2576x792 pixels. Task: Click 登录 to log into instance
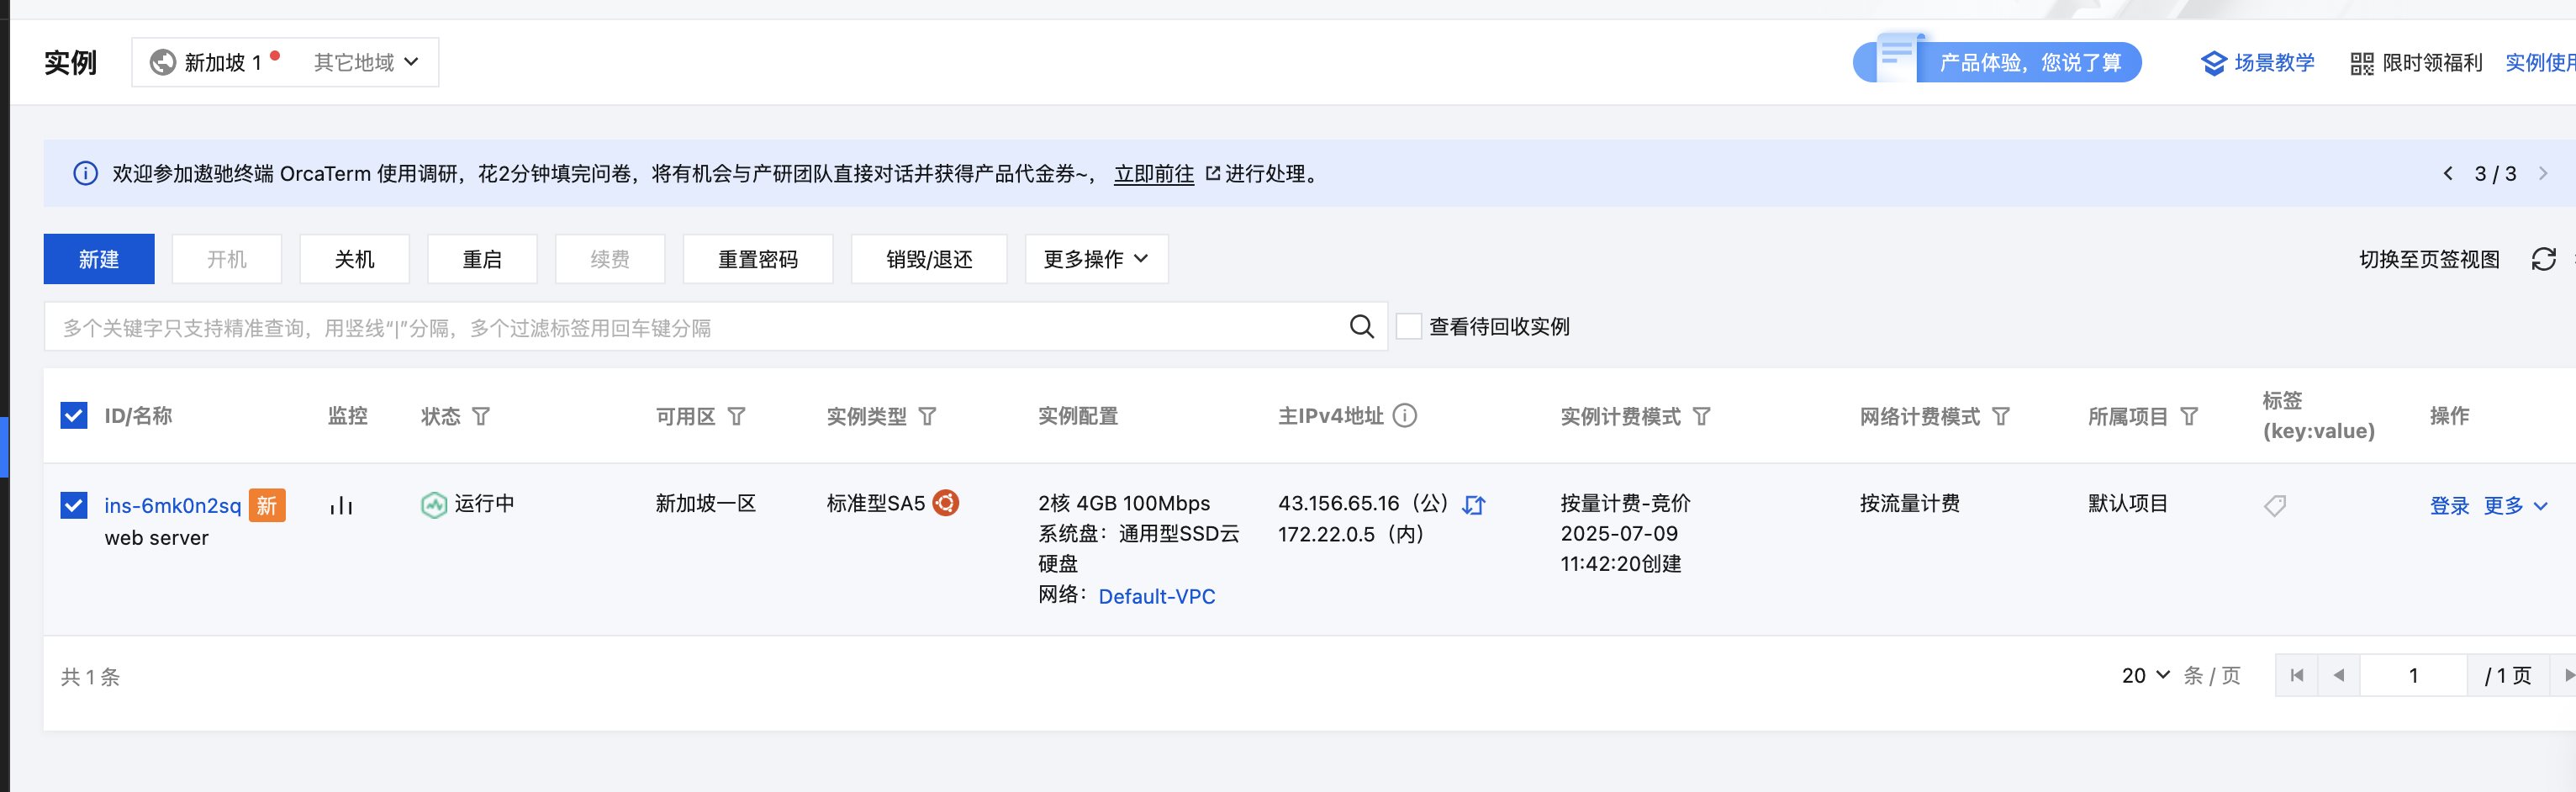coord(2450,506)
